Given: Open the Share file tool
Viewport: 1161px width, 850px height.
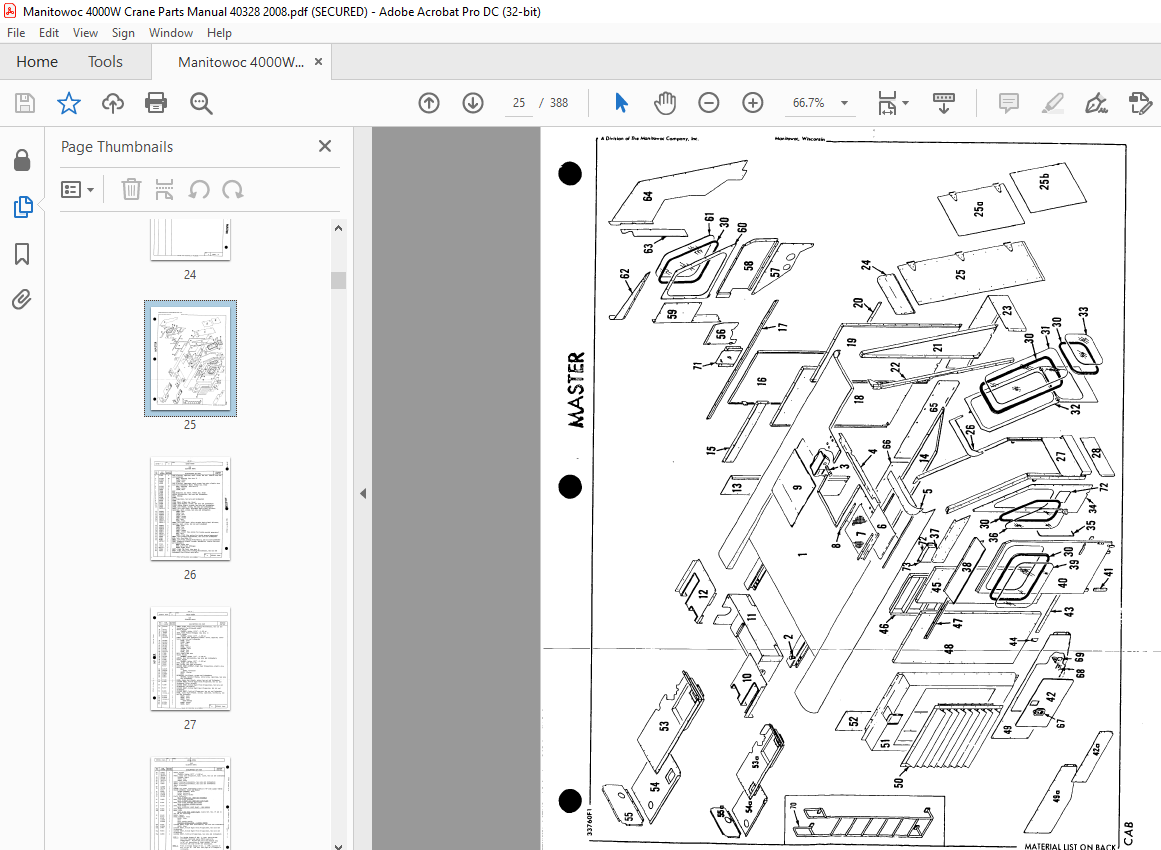Looking at the screenshot, I should (1140, 103).
